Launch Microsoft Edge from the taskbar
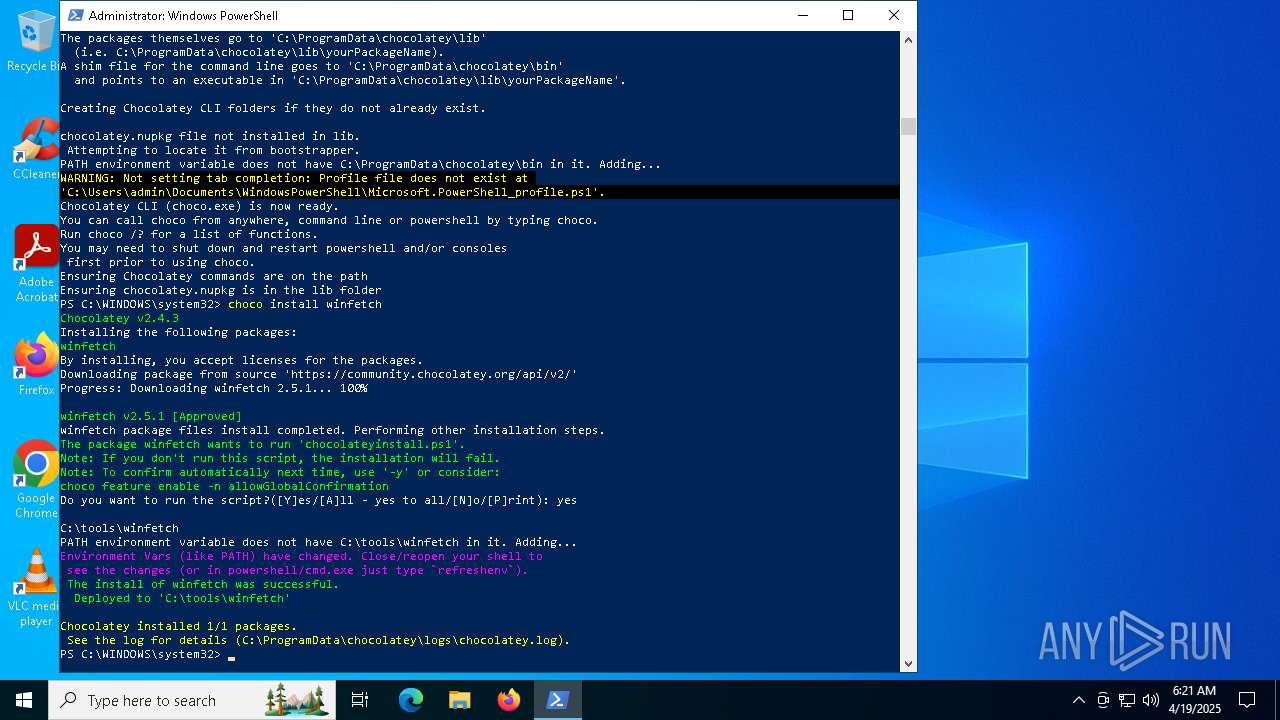This screenshot has width=1280, height=720. [x=411, y=700]
